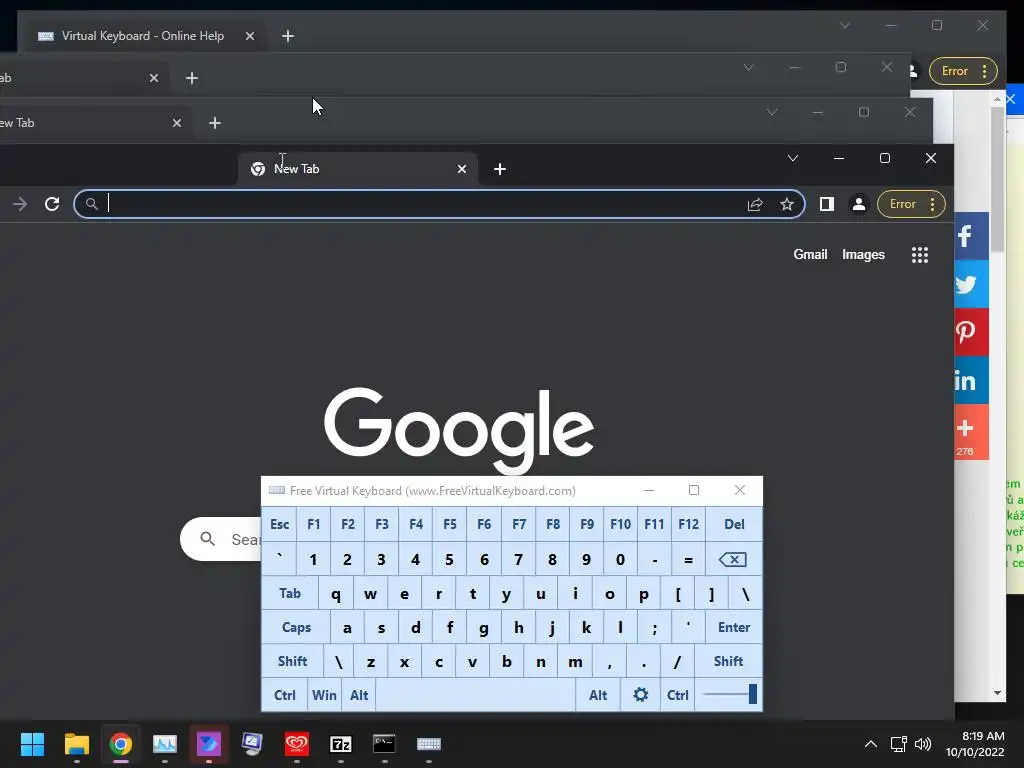Open Chrome side panel icon

click(x=827, y=204)
